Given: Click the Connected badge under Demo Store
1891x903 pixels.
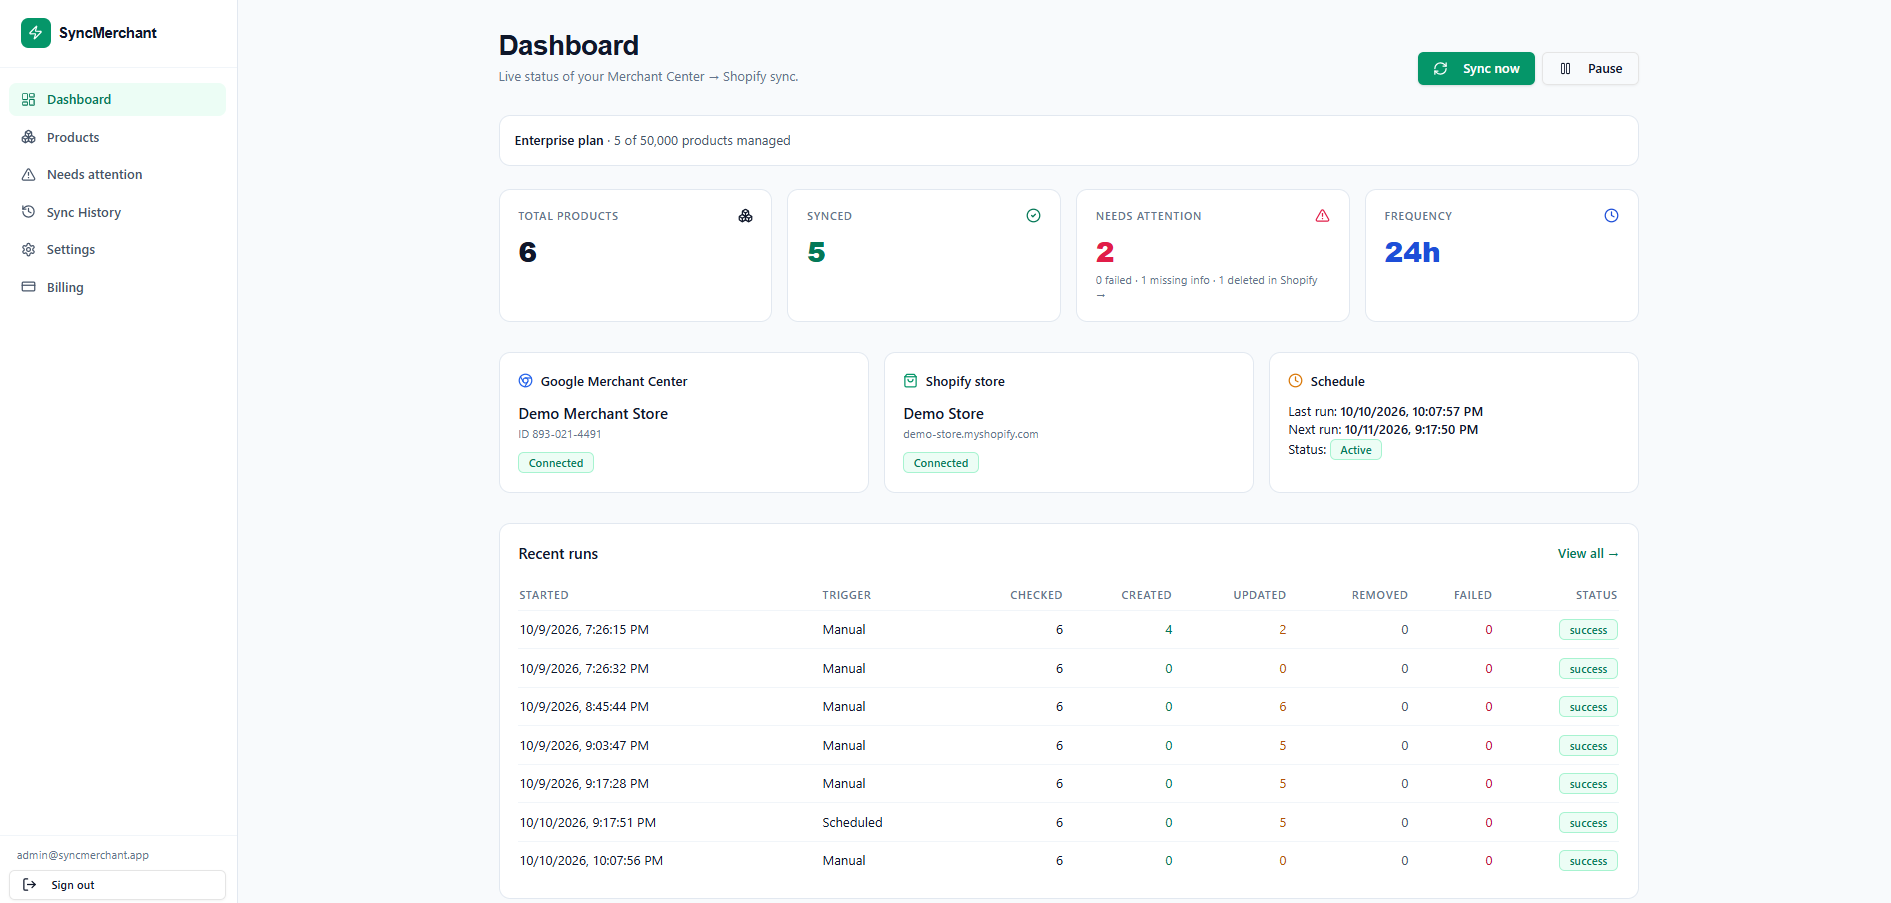Looking at the screenshot, I should coord(941,463).
